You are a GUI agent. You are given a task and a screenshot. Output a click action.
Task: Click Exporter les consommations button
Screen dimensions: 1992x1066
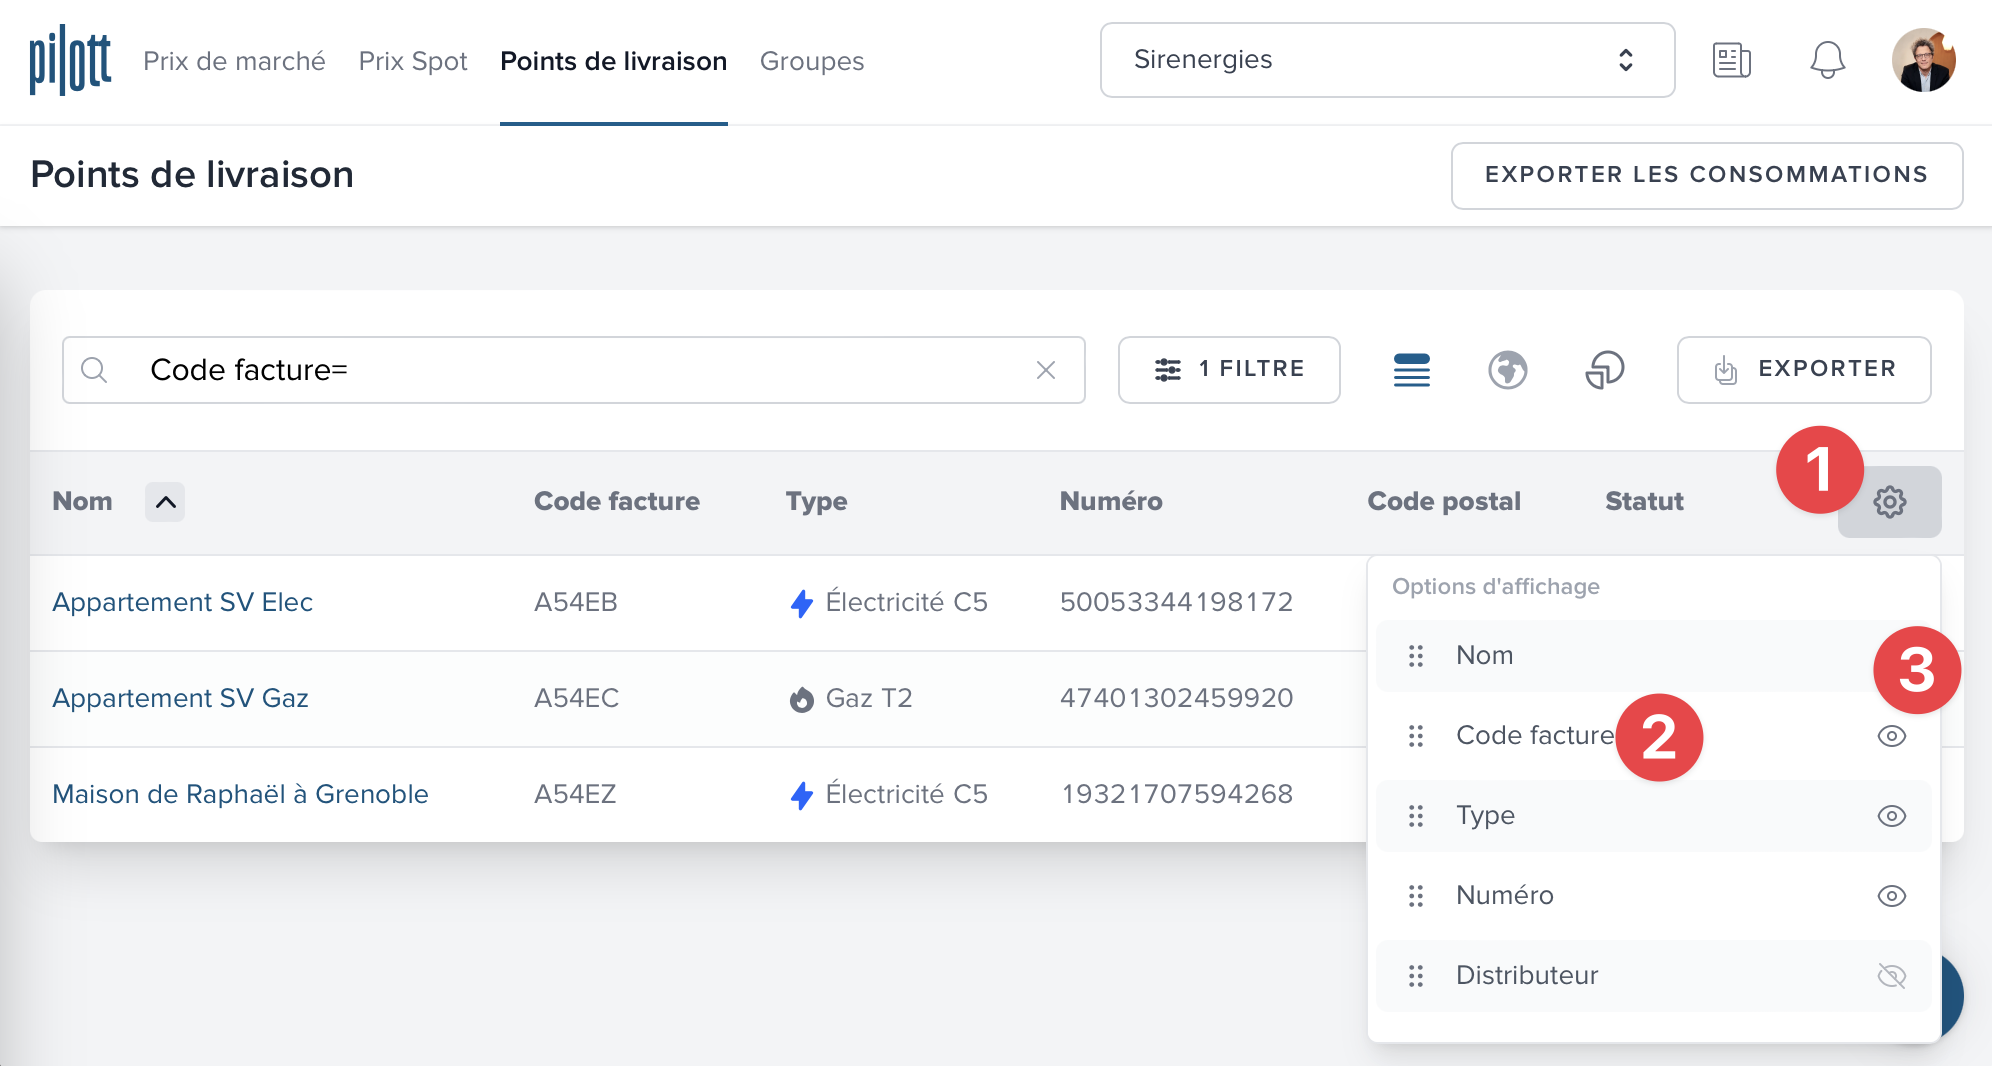(1706, 175)
